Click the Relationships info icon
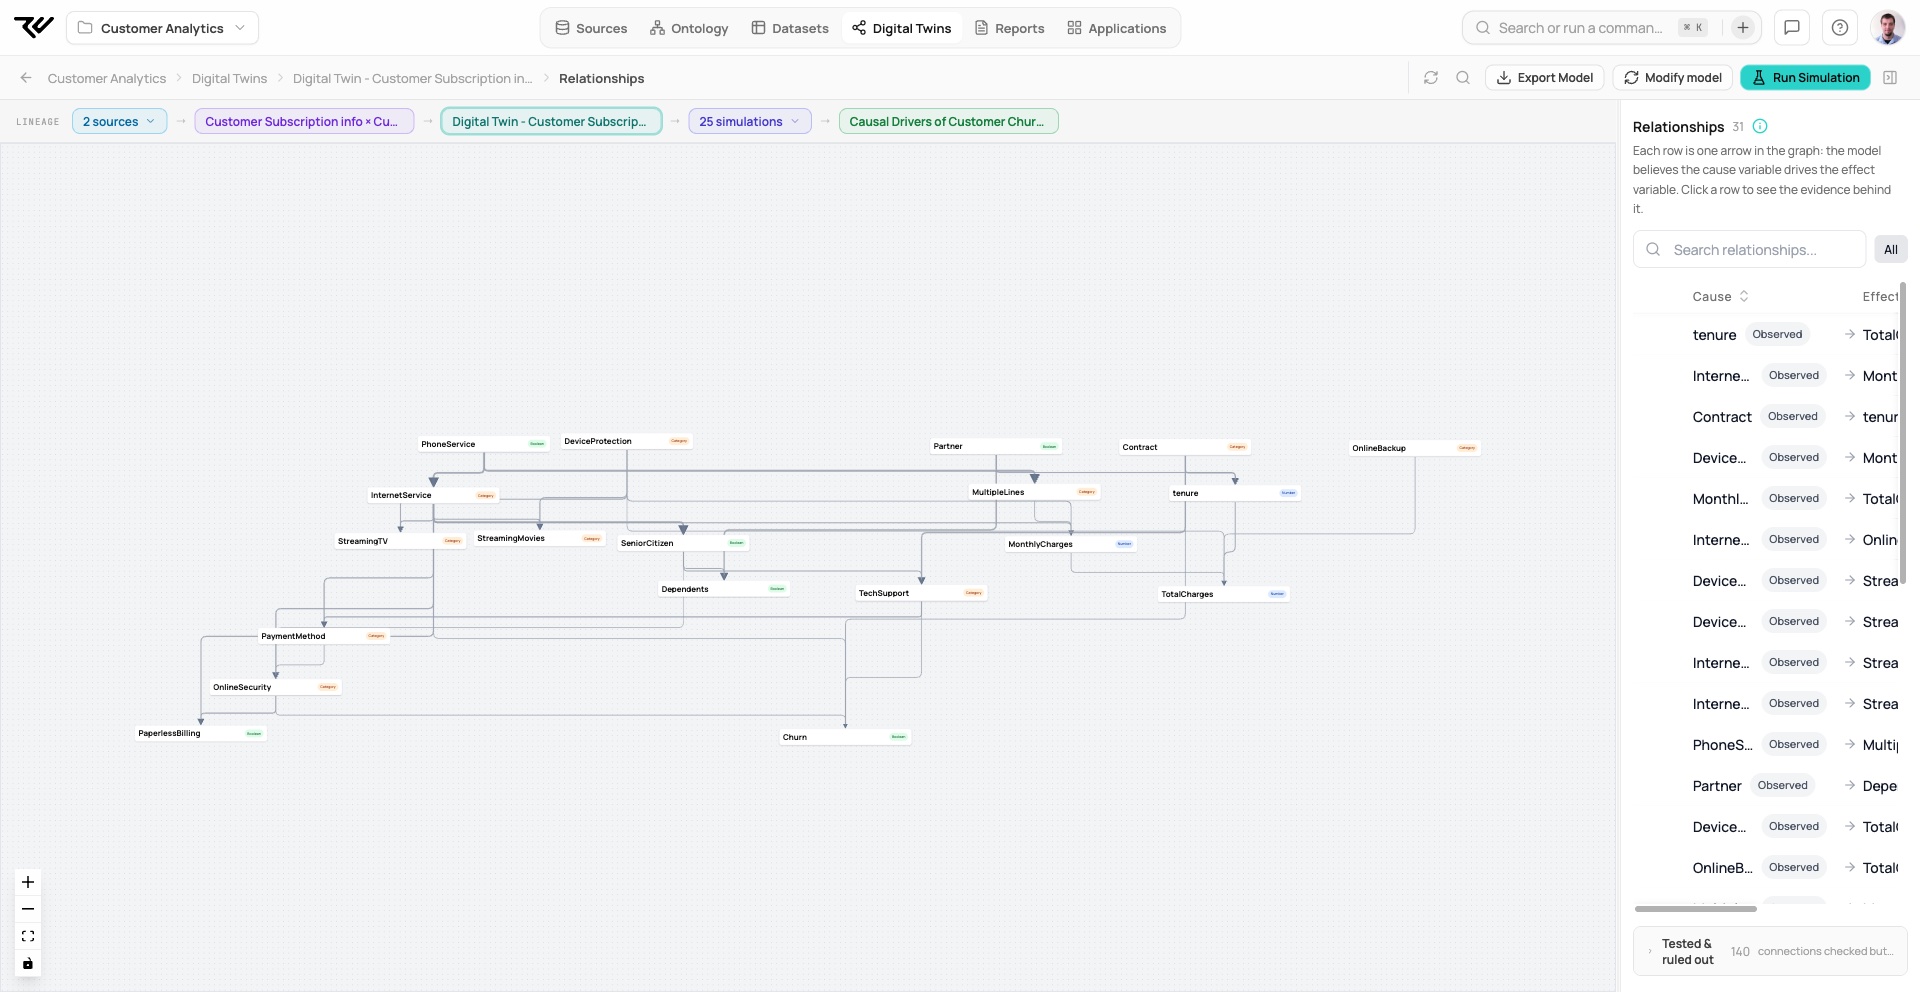The width and height of the screenshot is (1920, 992). pos(1760,127)
